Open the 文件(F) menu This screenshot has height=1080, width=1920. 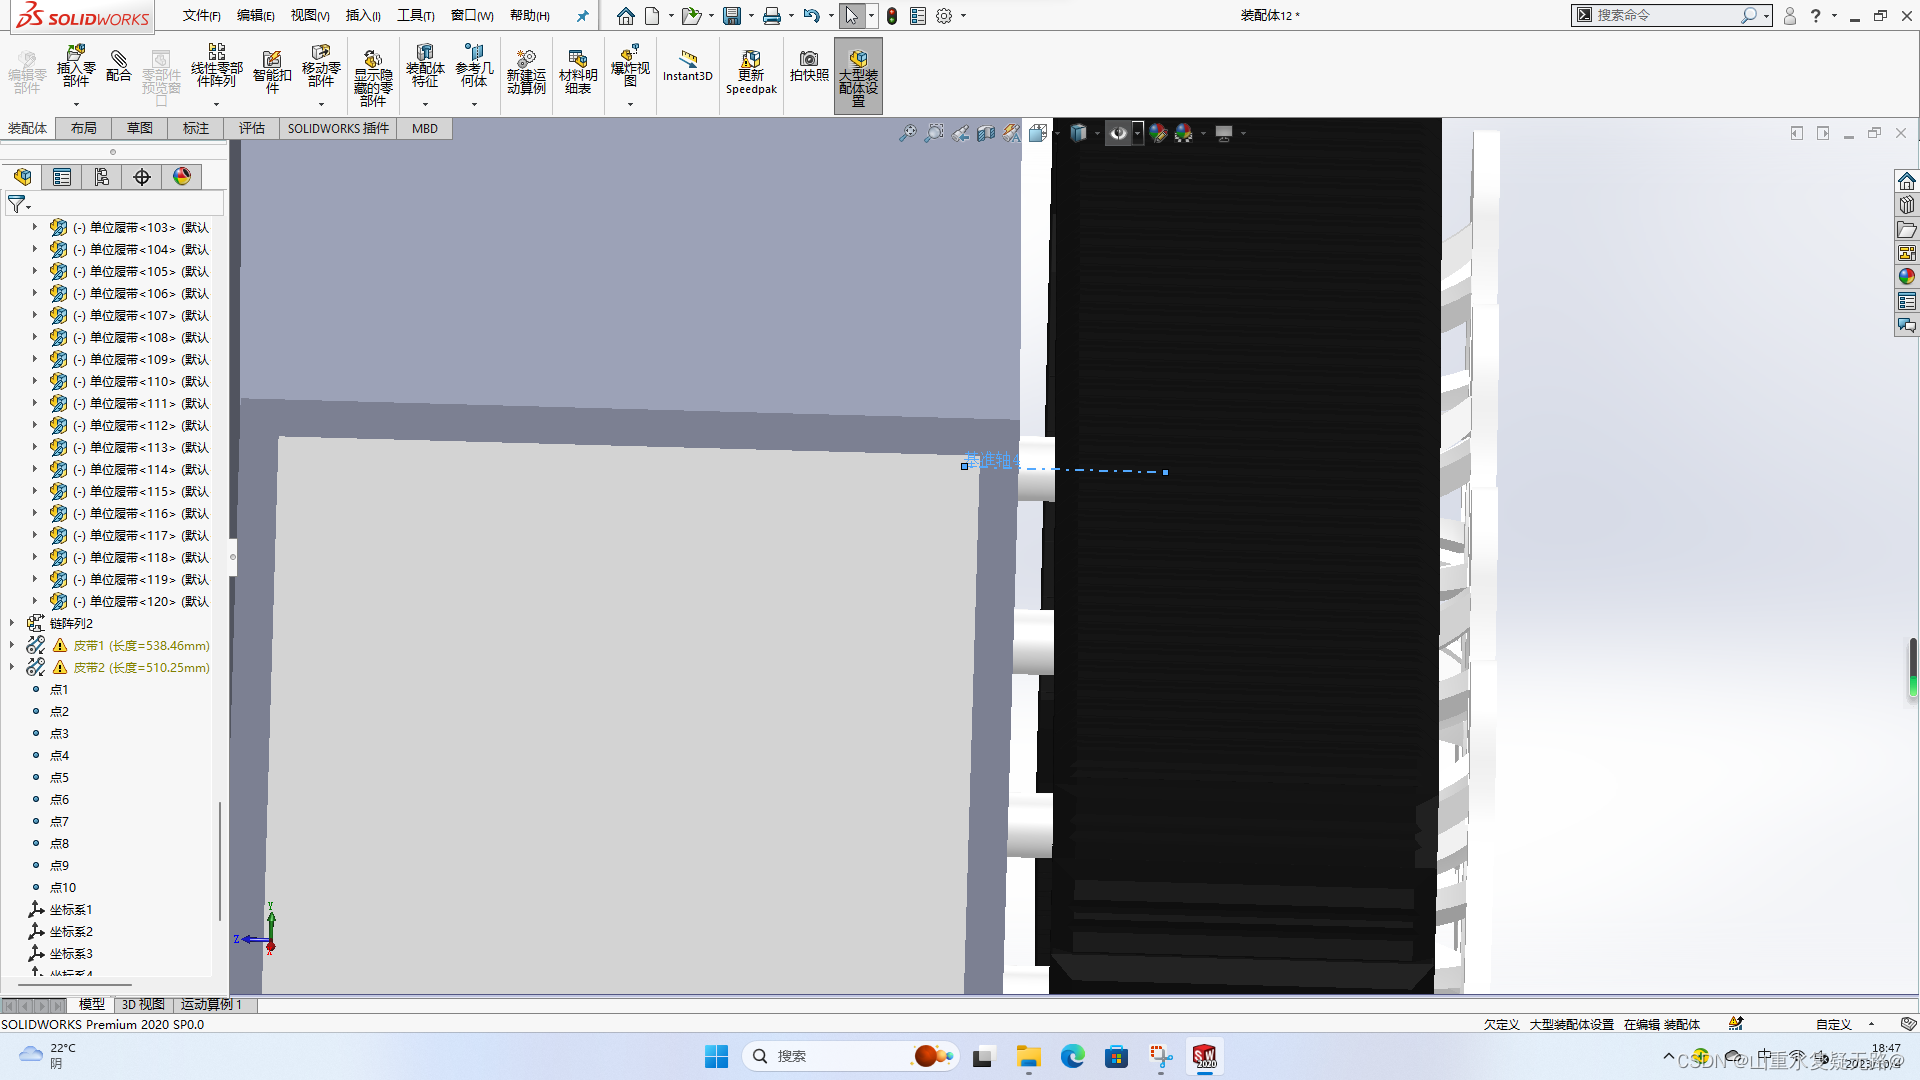point(202,16)
